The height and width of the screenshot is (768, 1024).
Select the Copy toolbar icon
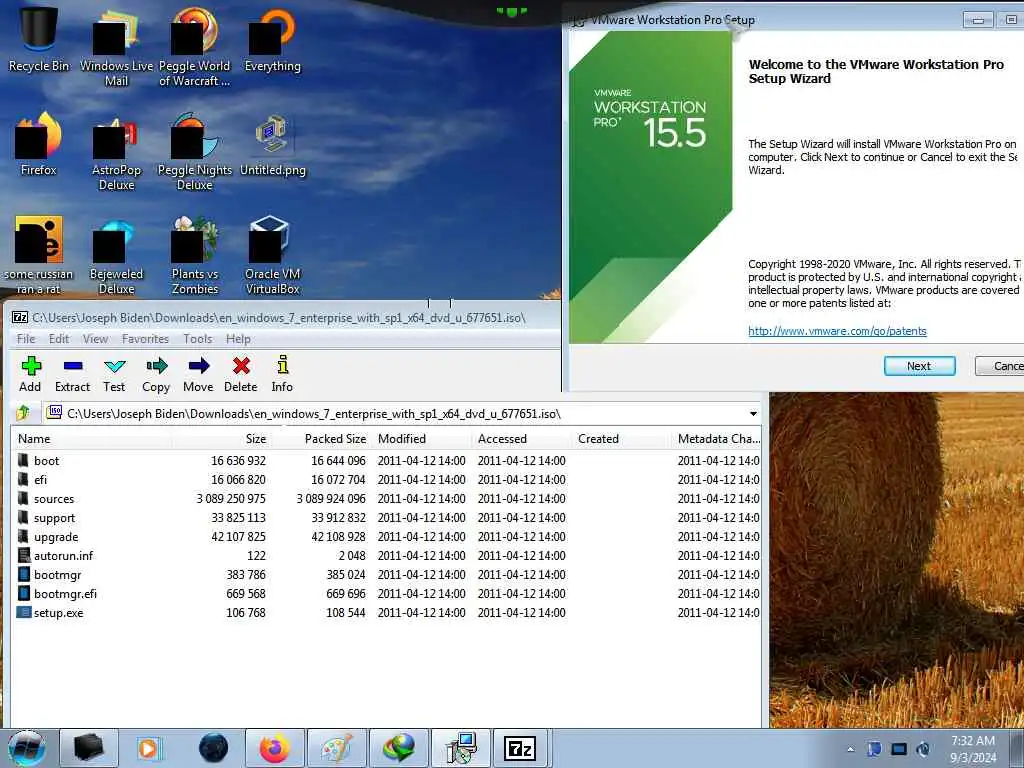[x=156, y=374]
